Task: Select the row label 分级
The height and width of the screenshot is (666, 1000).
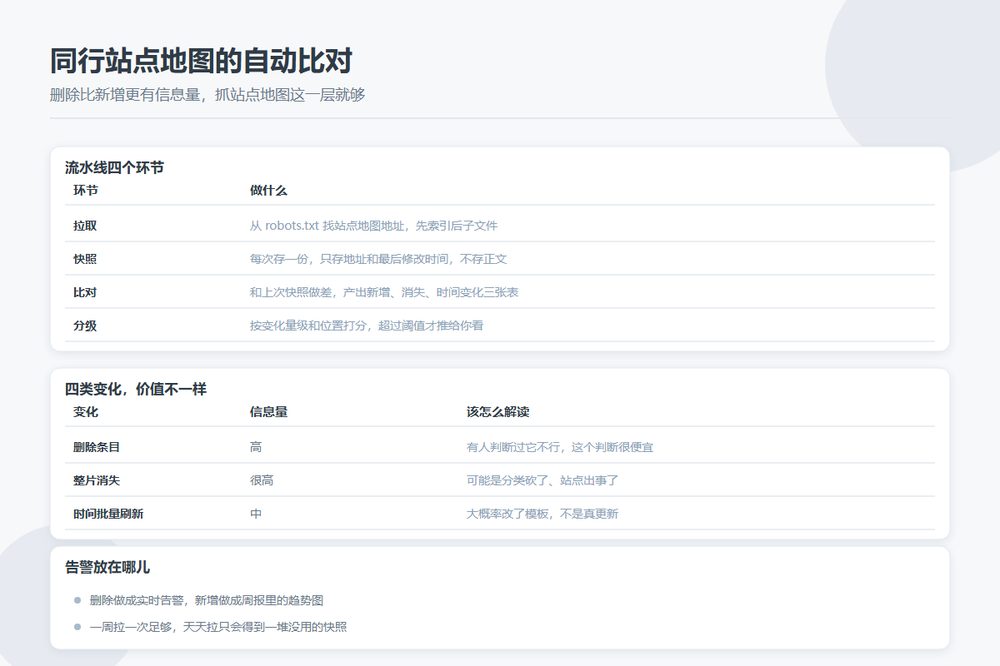Action: [x=85, y=325]
